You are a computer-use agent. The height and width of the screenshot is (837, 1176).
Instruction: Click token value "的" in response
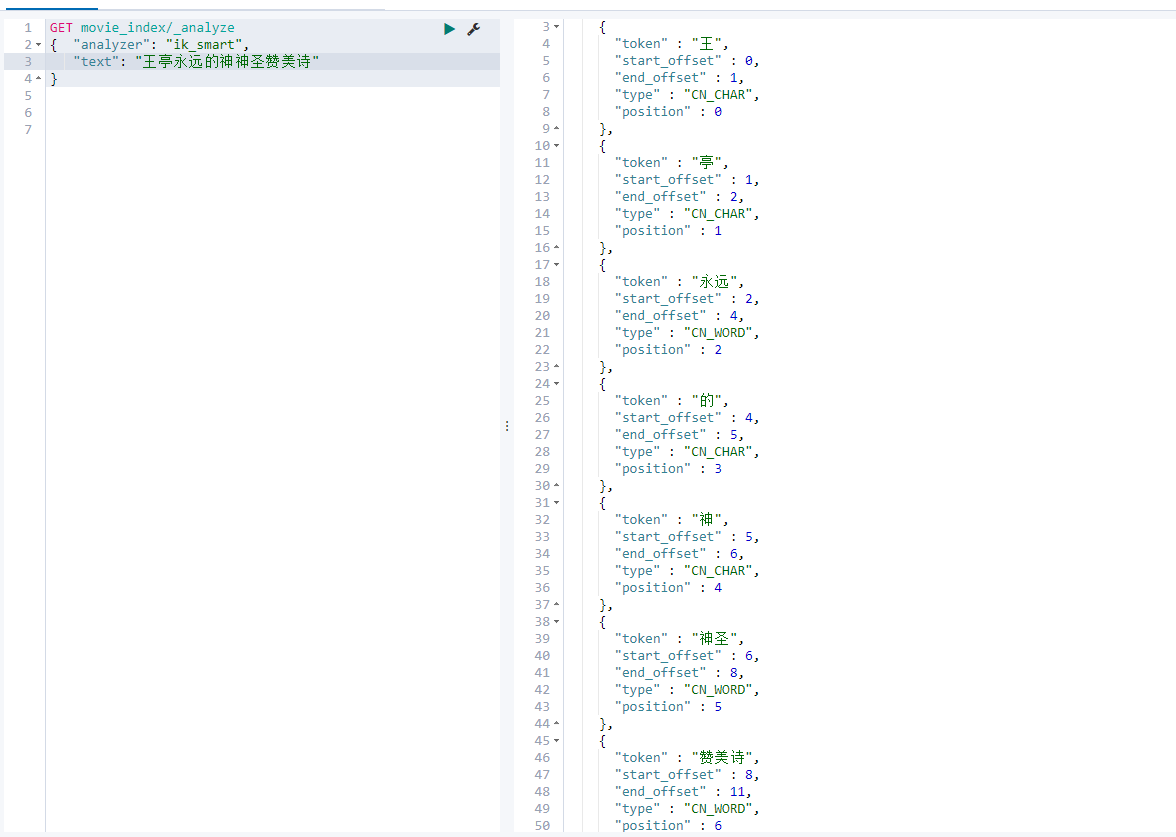706,401
